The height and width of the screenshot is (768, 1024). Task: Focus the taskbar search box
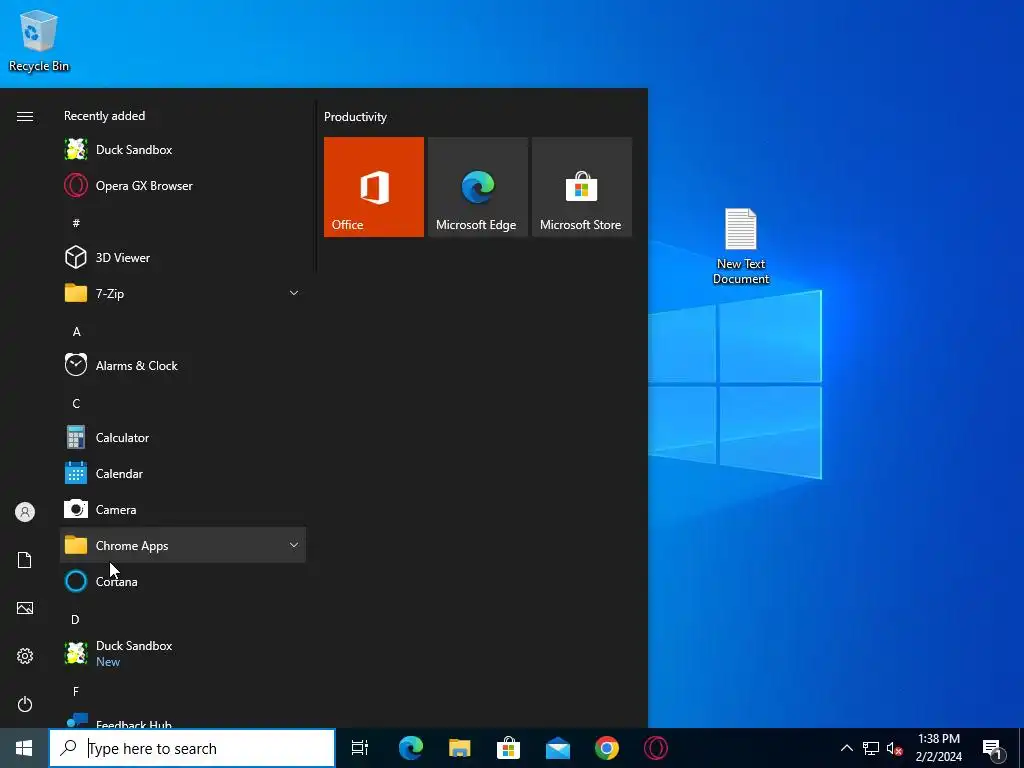click(192, 748)
